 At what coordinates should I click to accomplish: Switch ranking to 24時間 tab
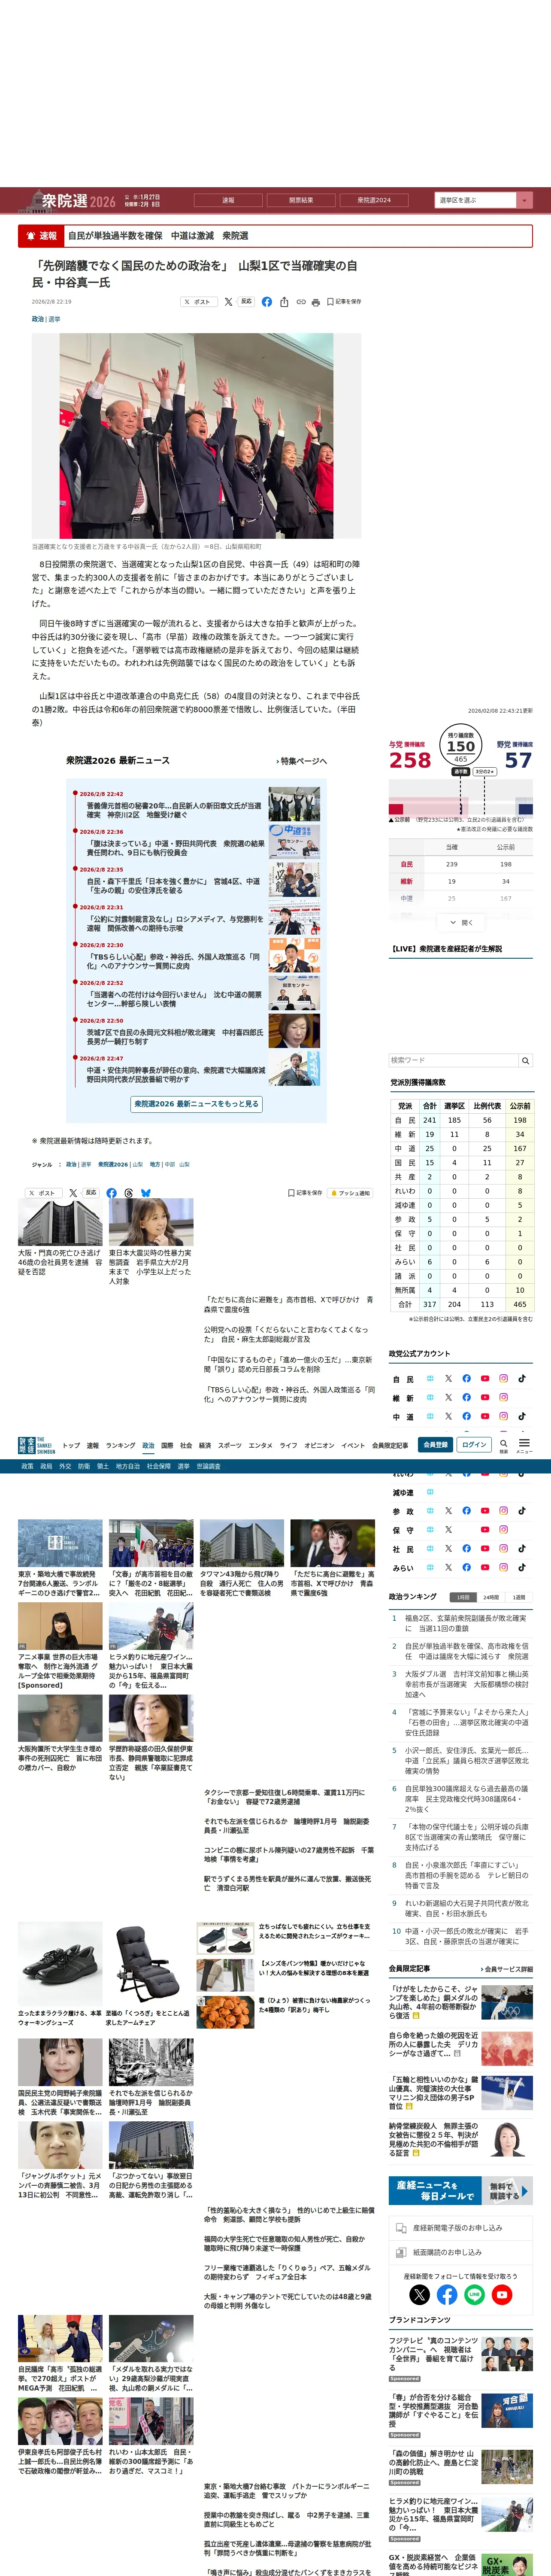(x=491, y=1597)
